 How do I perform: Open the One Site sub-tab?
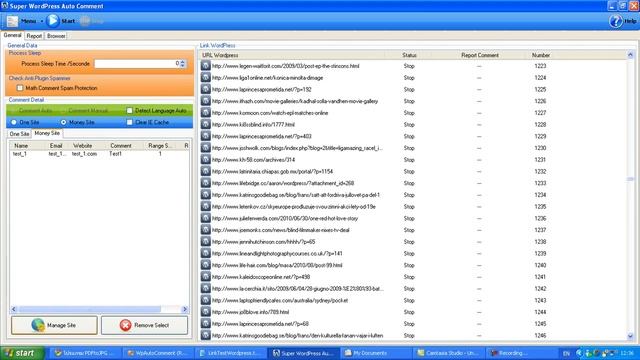point(20,134)
